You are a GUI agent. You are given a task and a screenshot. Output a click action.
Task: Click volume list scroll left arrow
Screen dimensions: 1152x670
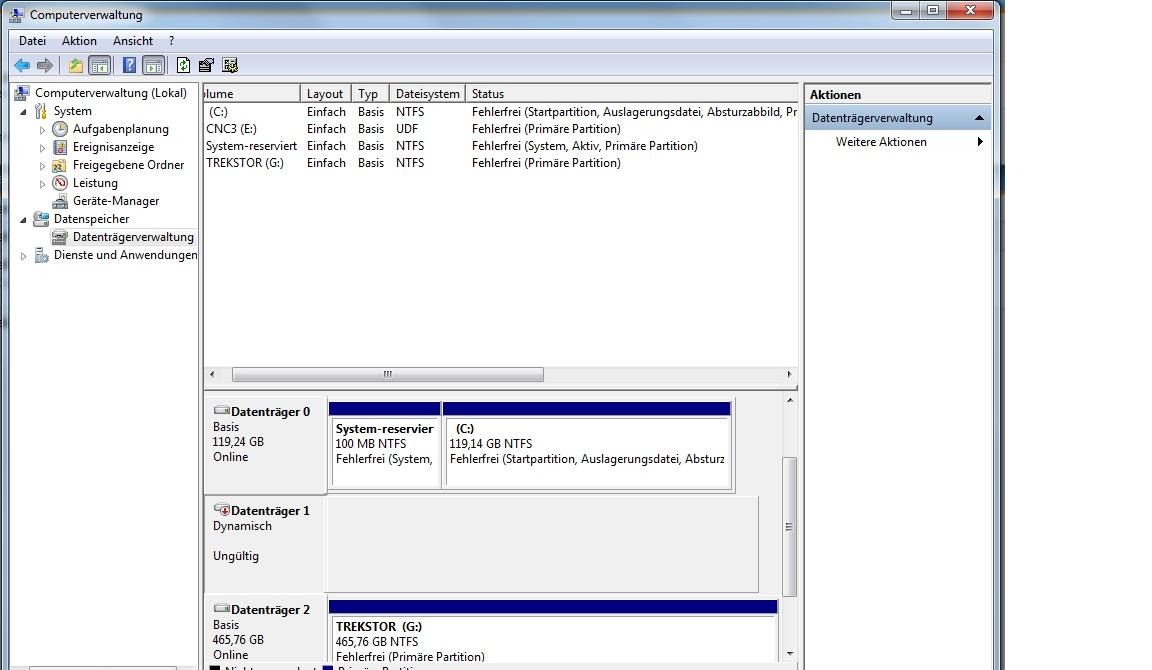point(212,375)
